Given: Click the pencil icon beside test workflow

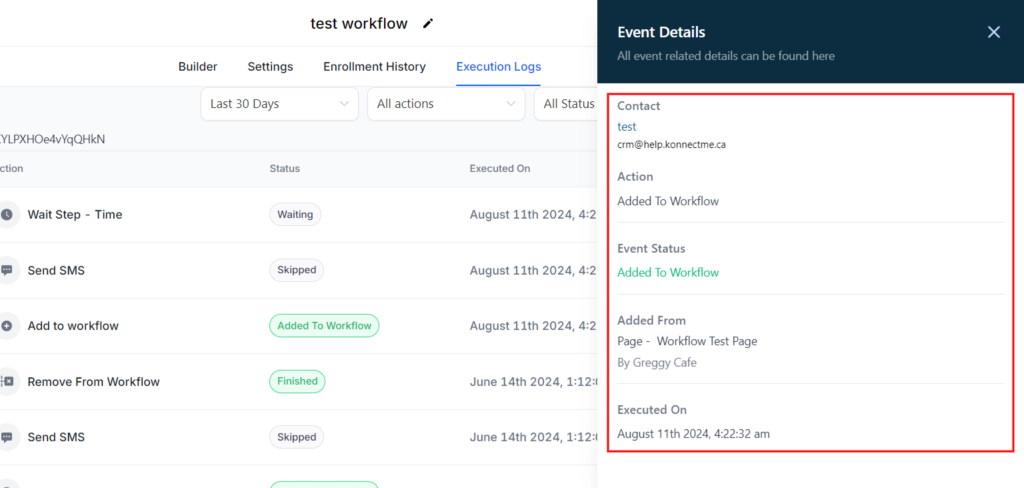Looking at the screenshot, I should pos(429,23).
